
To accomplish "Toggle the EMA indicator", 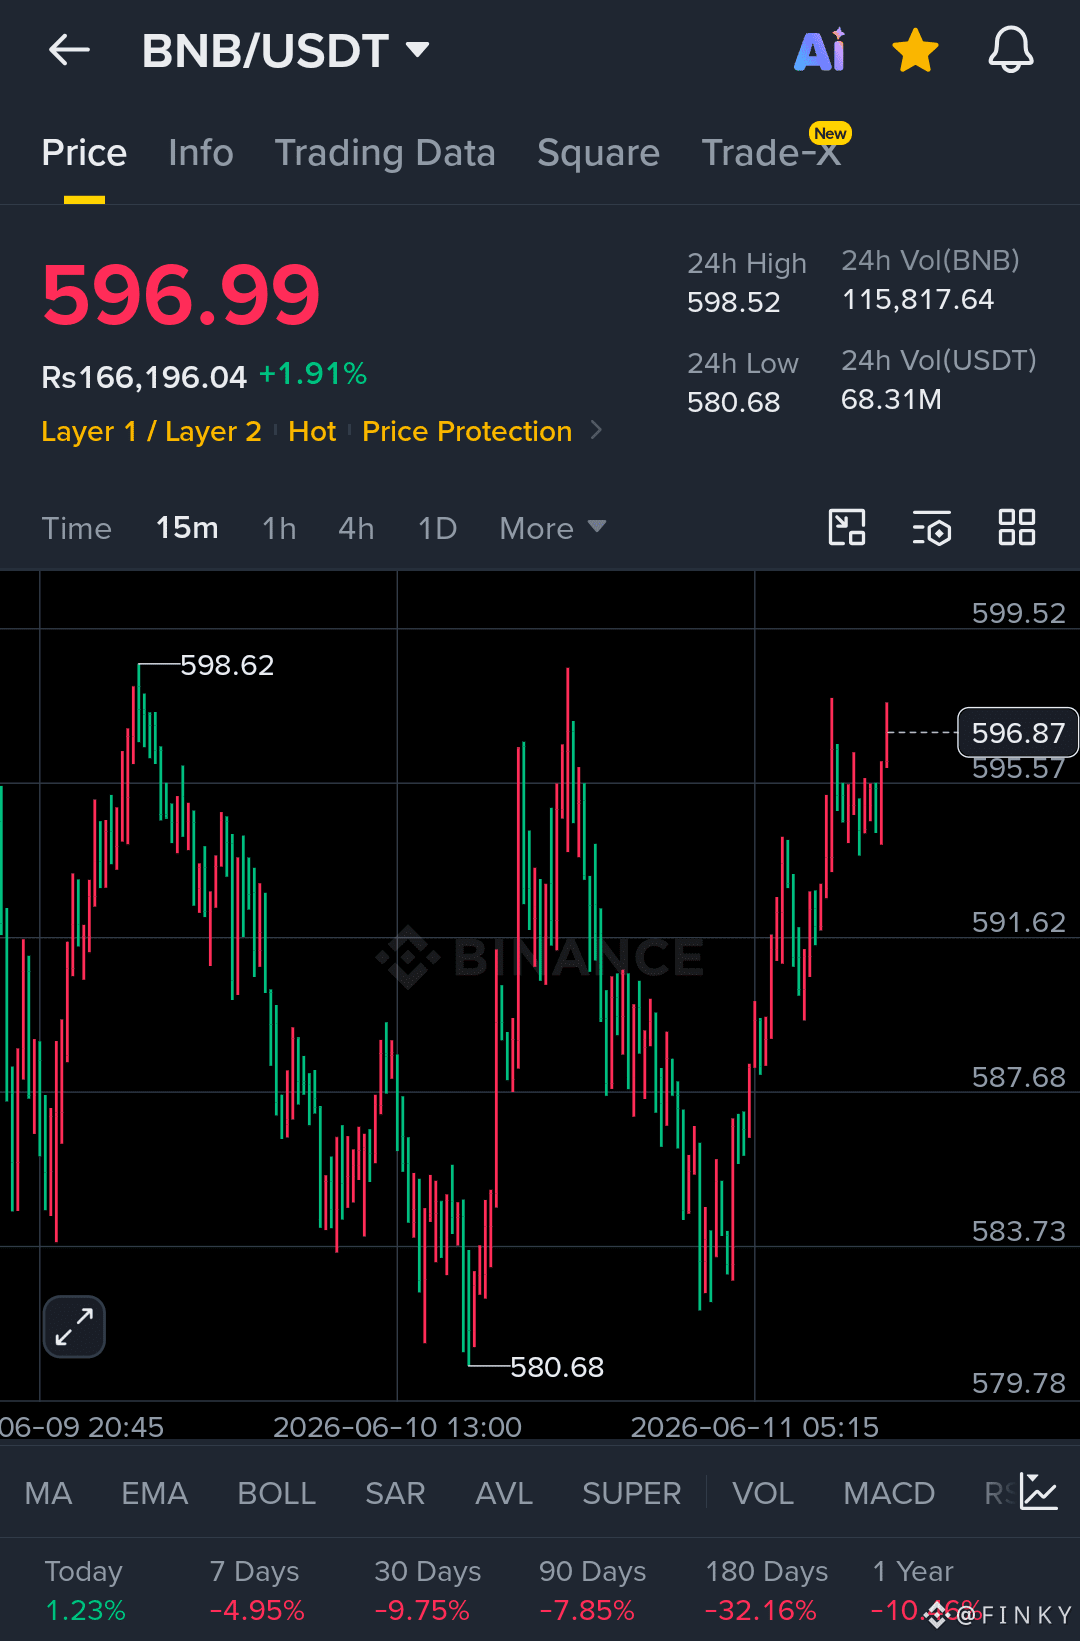I will (154, 1493).
